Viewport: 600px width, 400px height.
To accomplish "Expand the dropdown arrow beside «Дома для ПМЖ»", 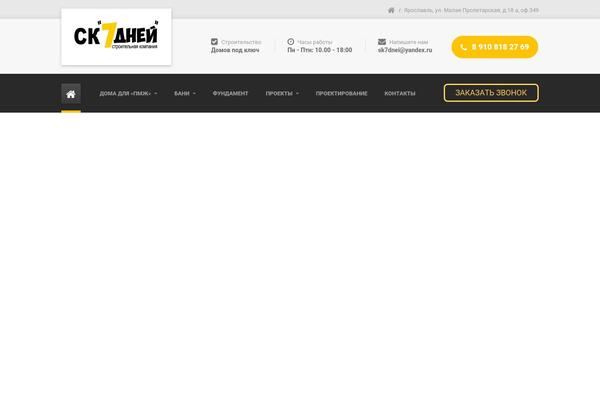I will [x=156, y=93].
